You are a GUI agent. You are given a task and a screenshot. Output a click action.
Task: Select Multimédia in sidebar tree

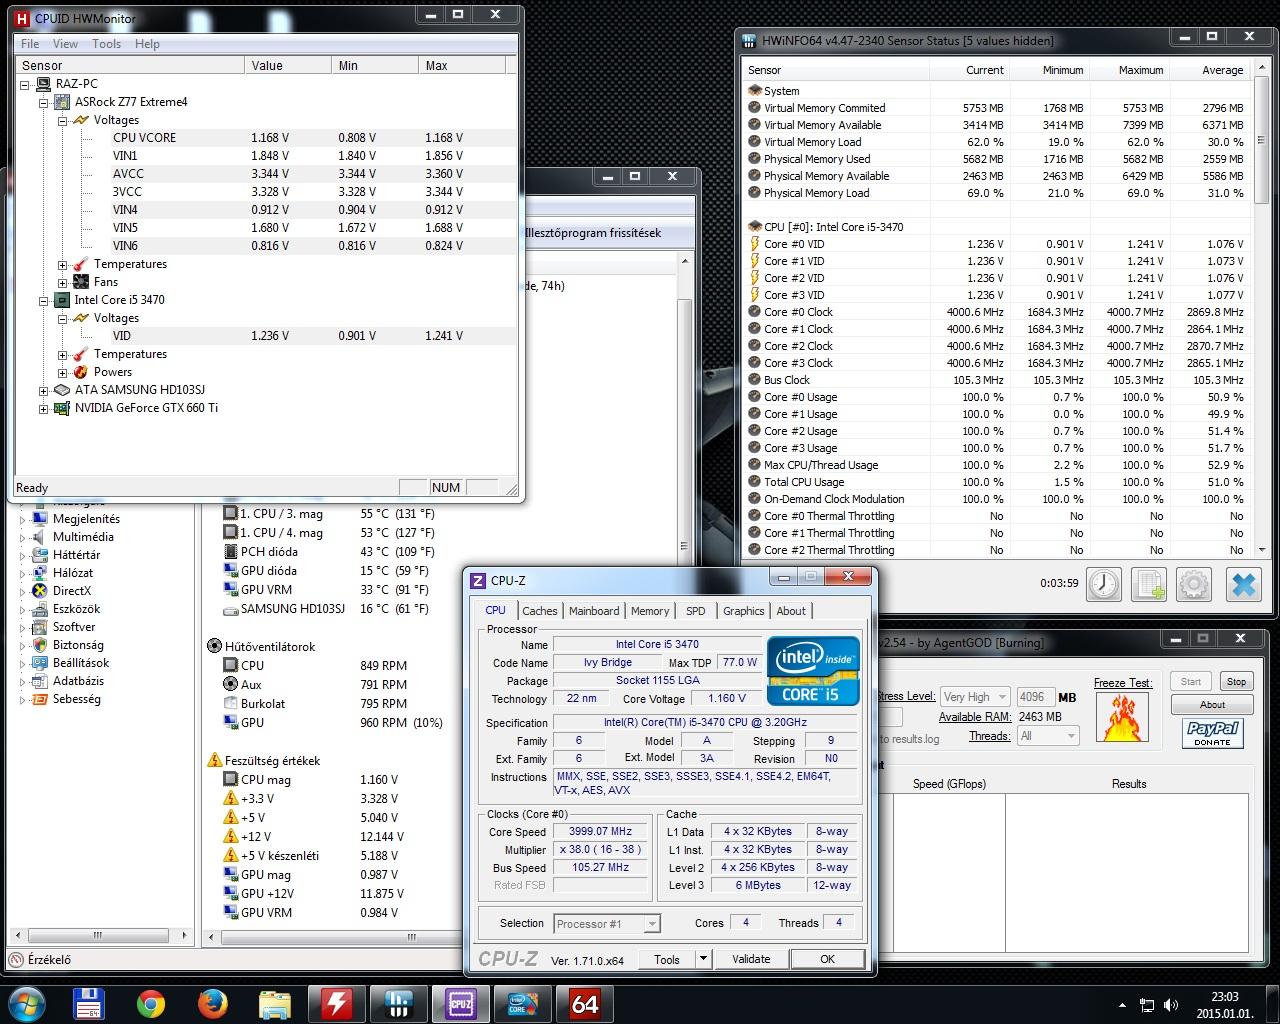point(83,537)
